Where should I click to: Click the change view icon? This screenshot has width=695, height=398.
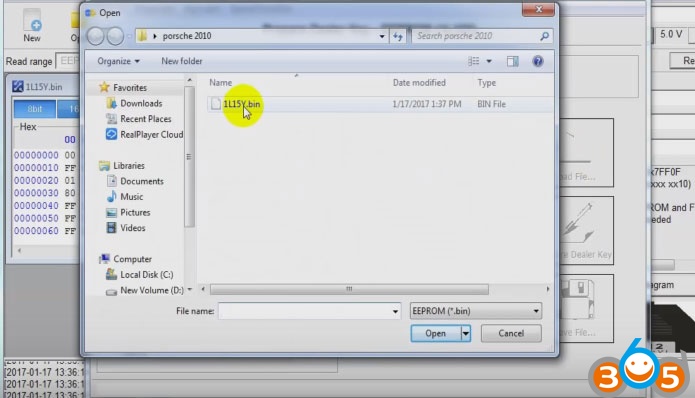tap(473, 61)
